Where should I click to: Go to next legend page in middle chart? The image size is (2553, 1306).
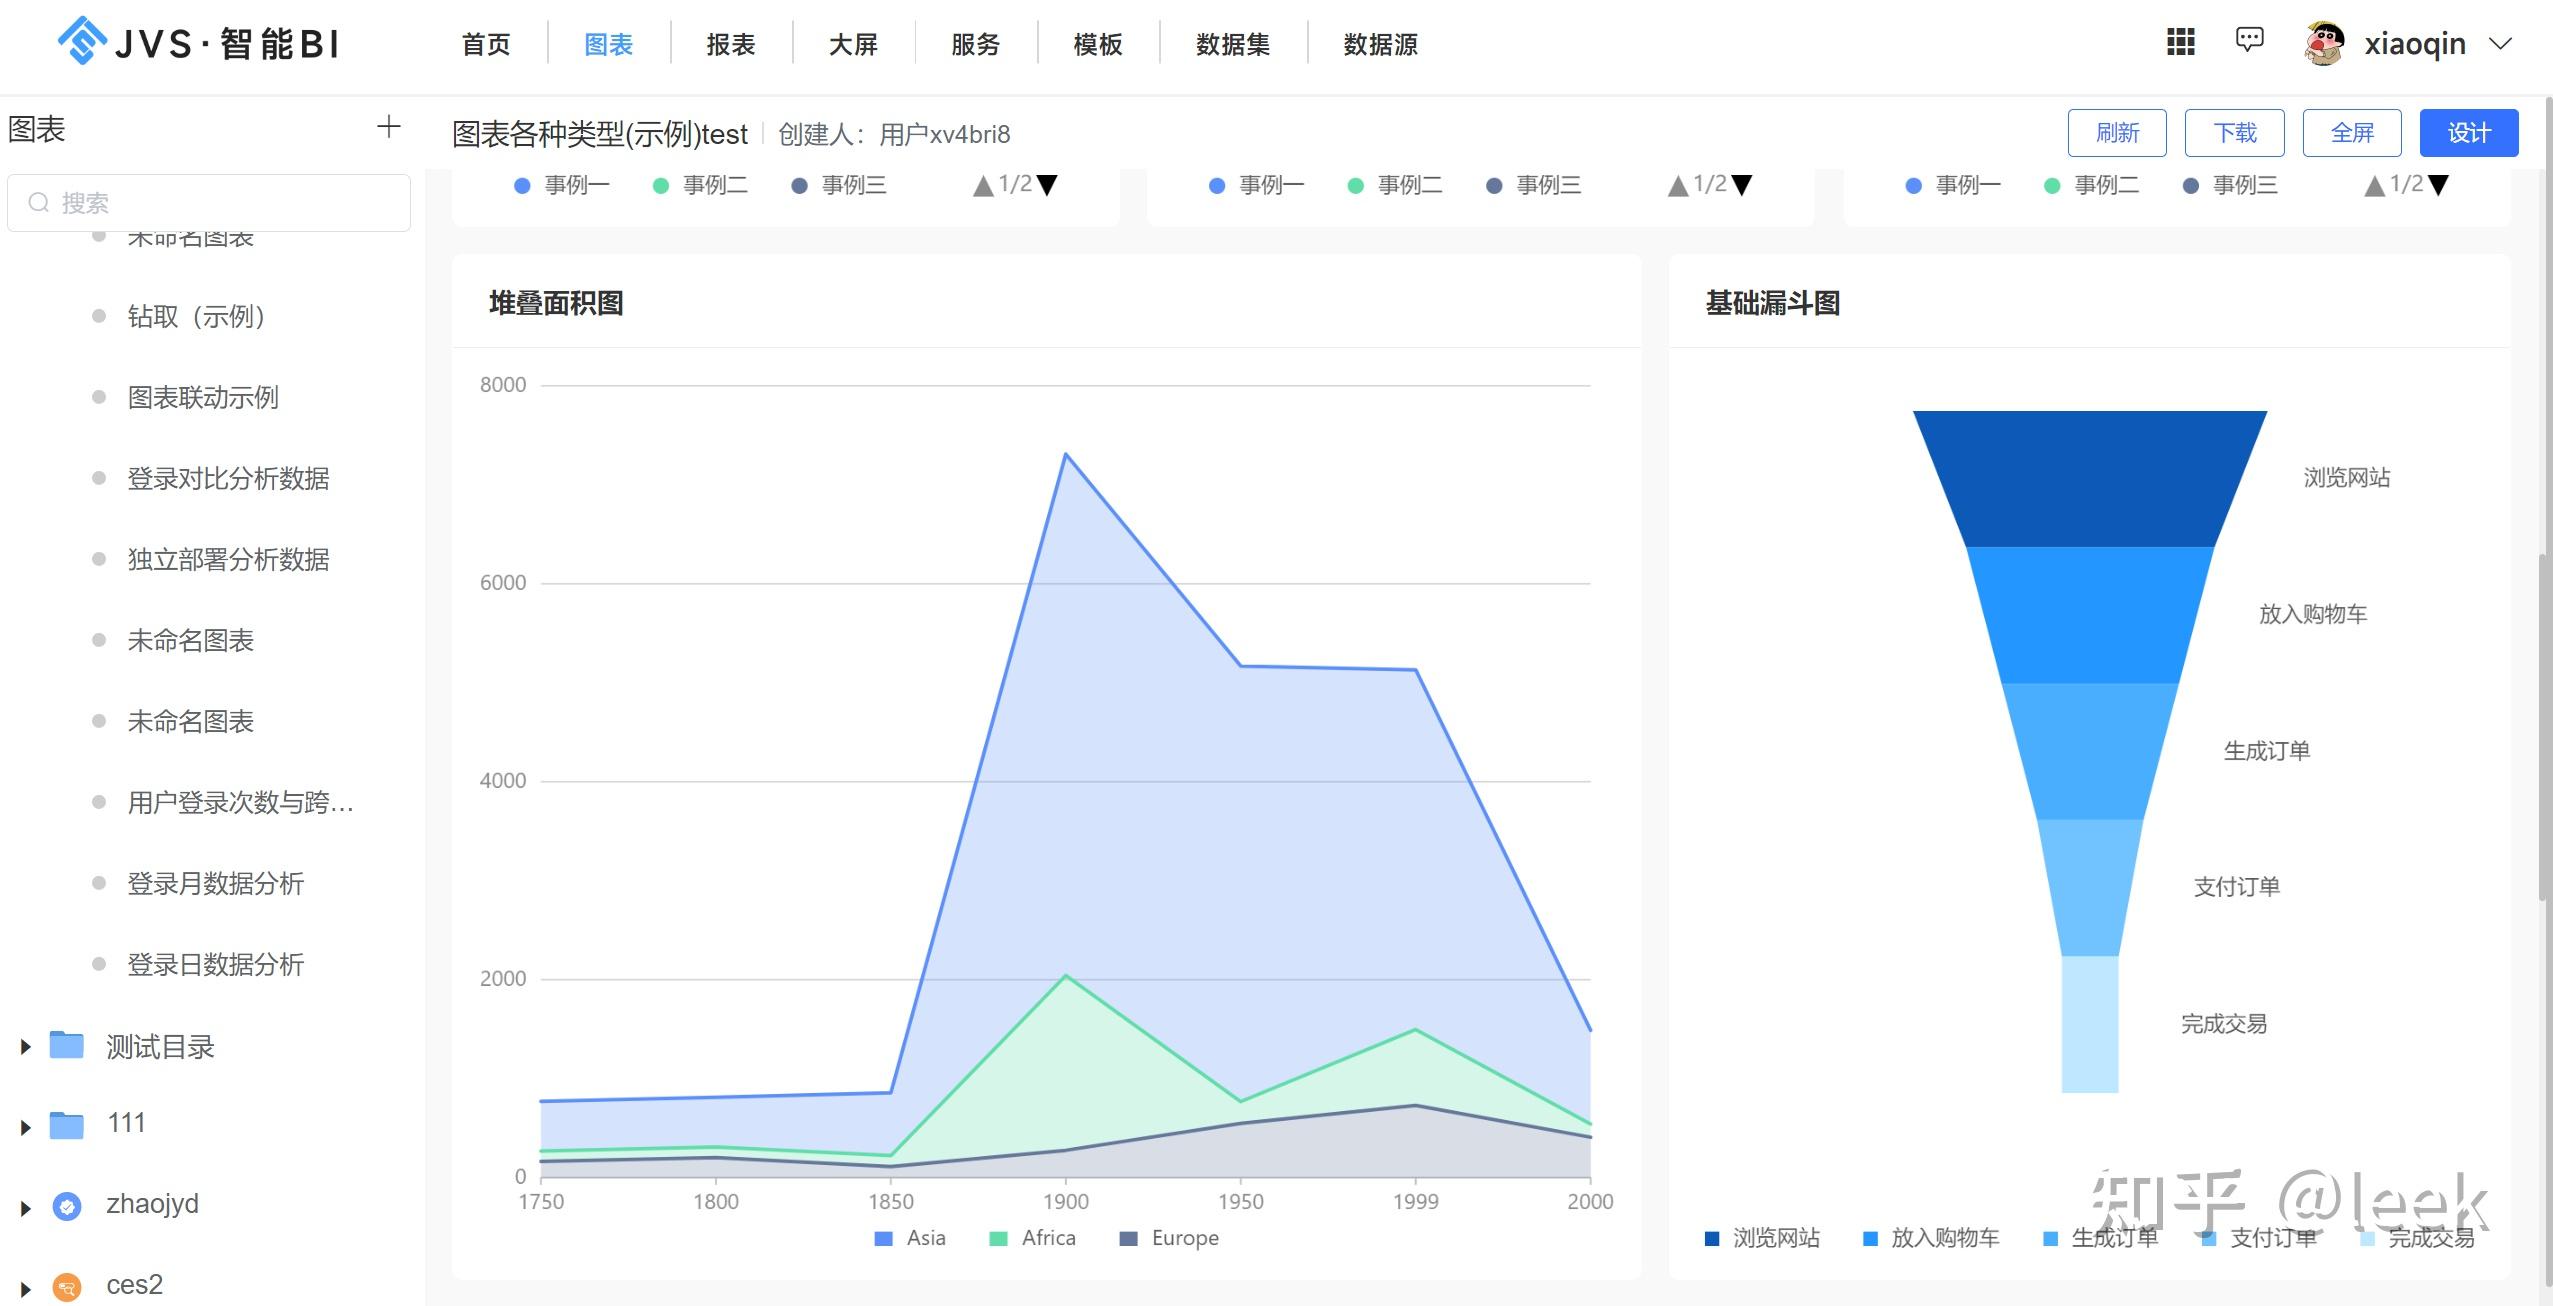[x=1742, y=185]
